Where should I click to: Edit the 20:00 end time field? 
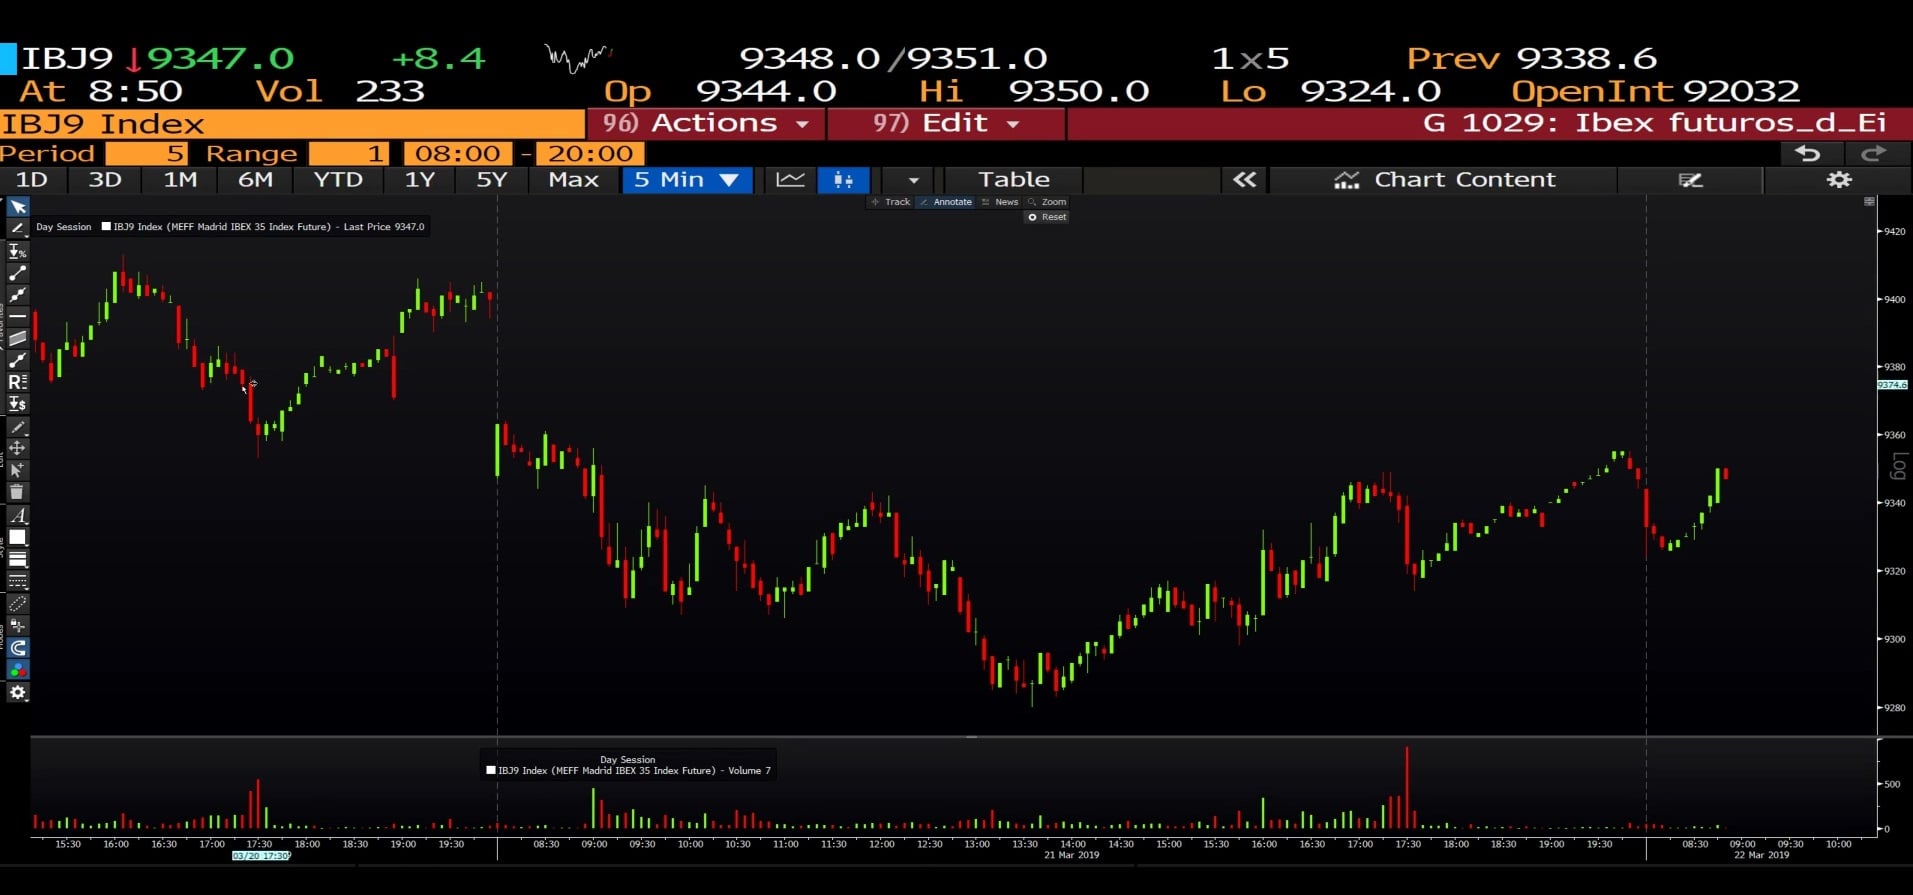(590, 154)
